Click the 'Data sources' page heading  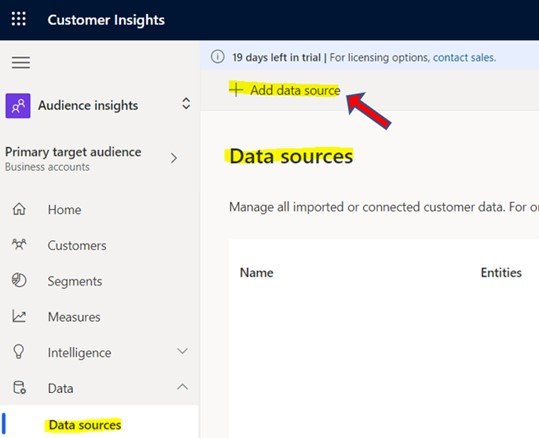(291, 156)
